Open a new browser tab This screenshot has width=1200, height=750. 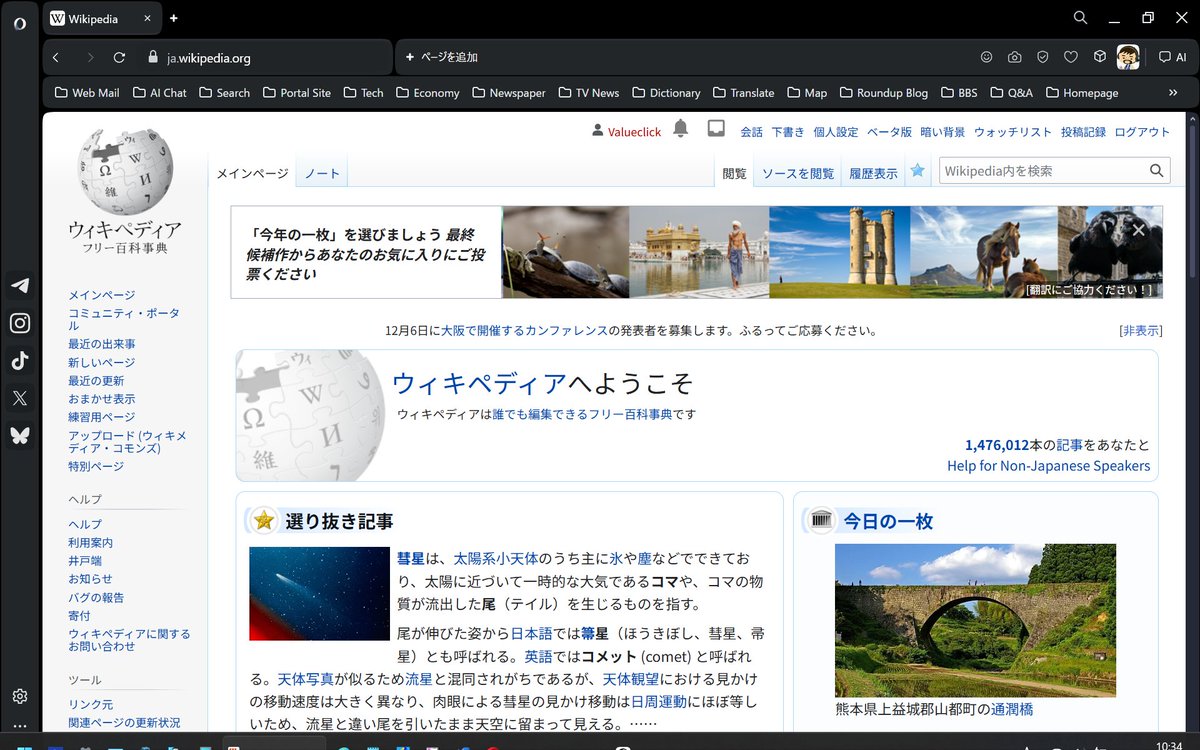[174, 18]
